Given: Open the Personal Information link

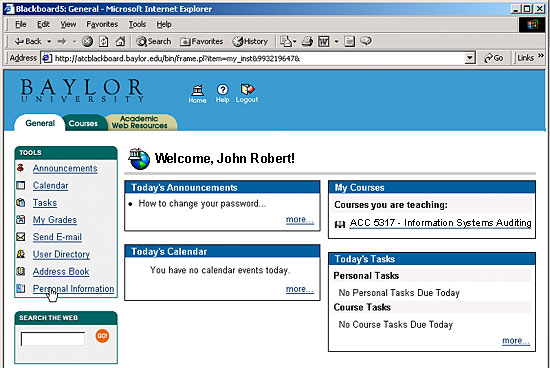Looking at the screenshot, I should pos(73,289).
